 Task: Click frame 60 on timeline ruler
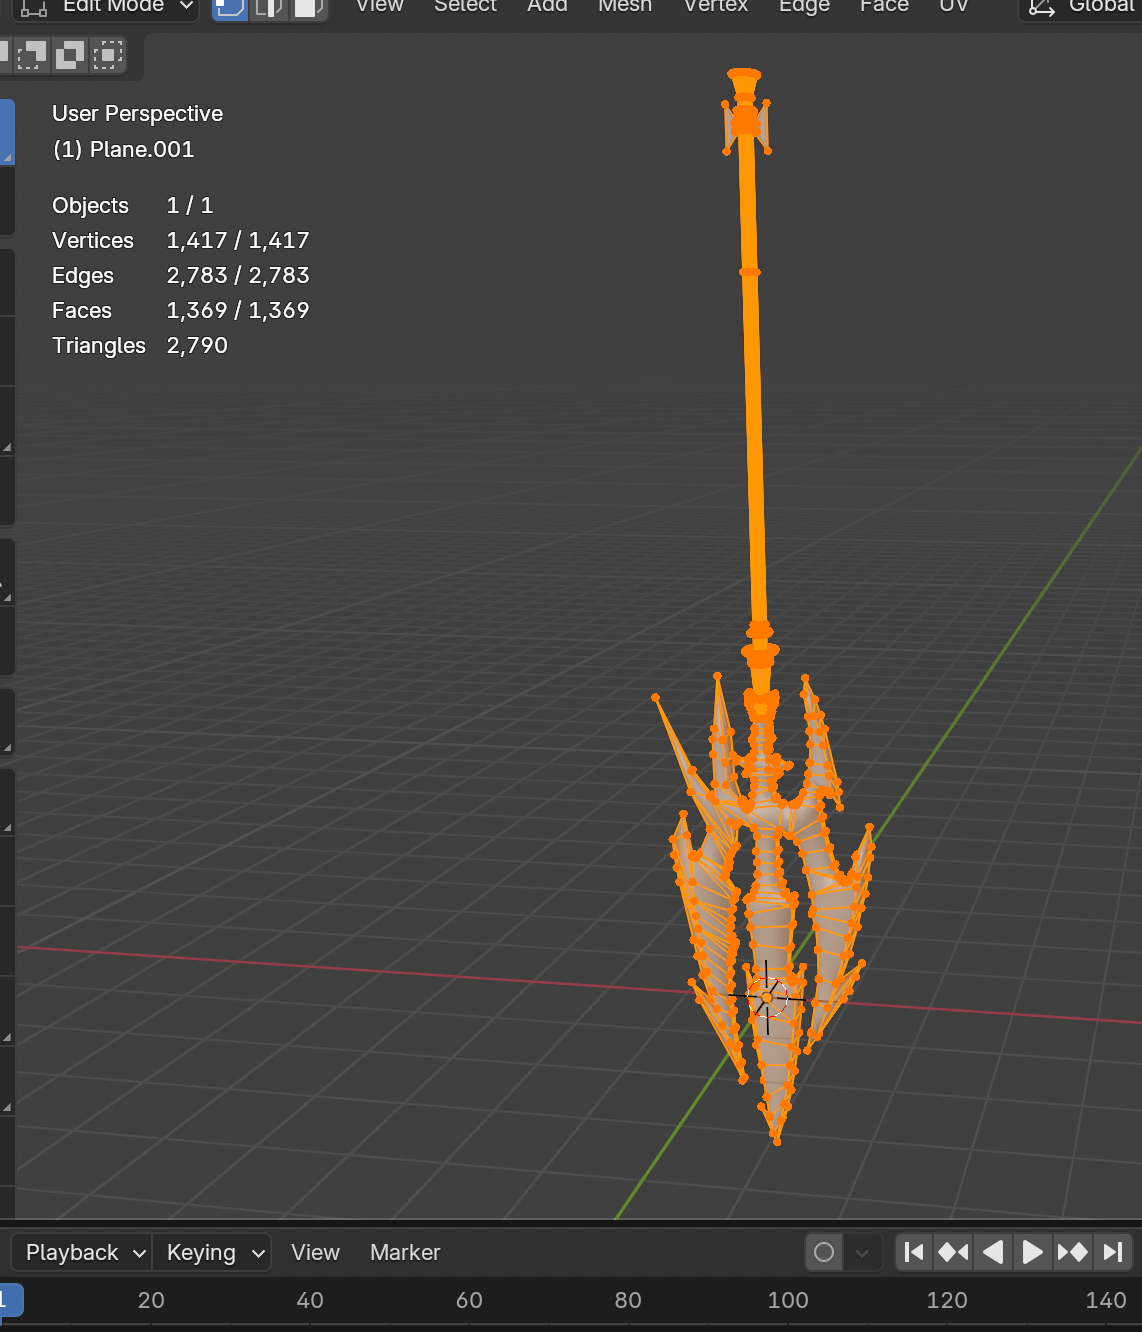[469, 1300]
